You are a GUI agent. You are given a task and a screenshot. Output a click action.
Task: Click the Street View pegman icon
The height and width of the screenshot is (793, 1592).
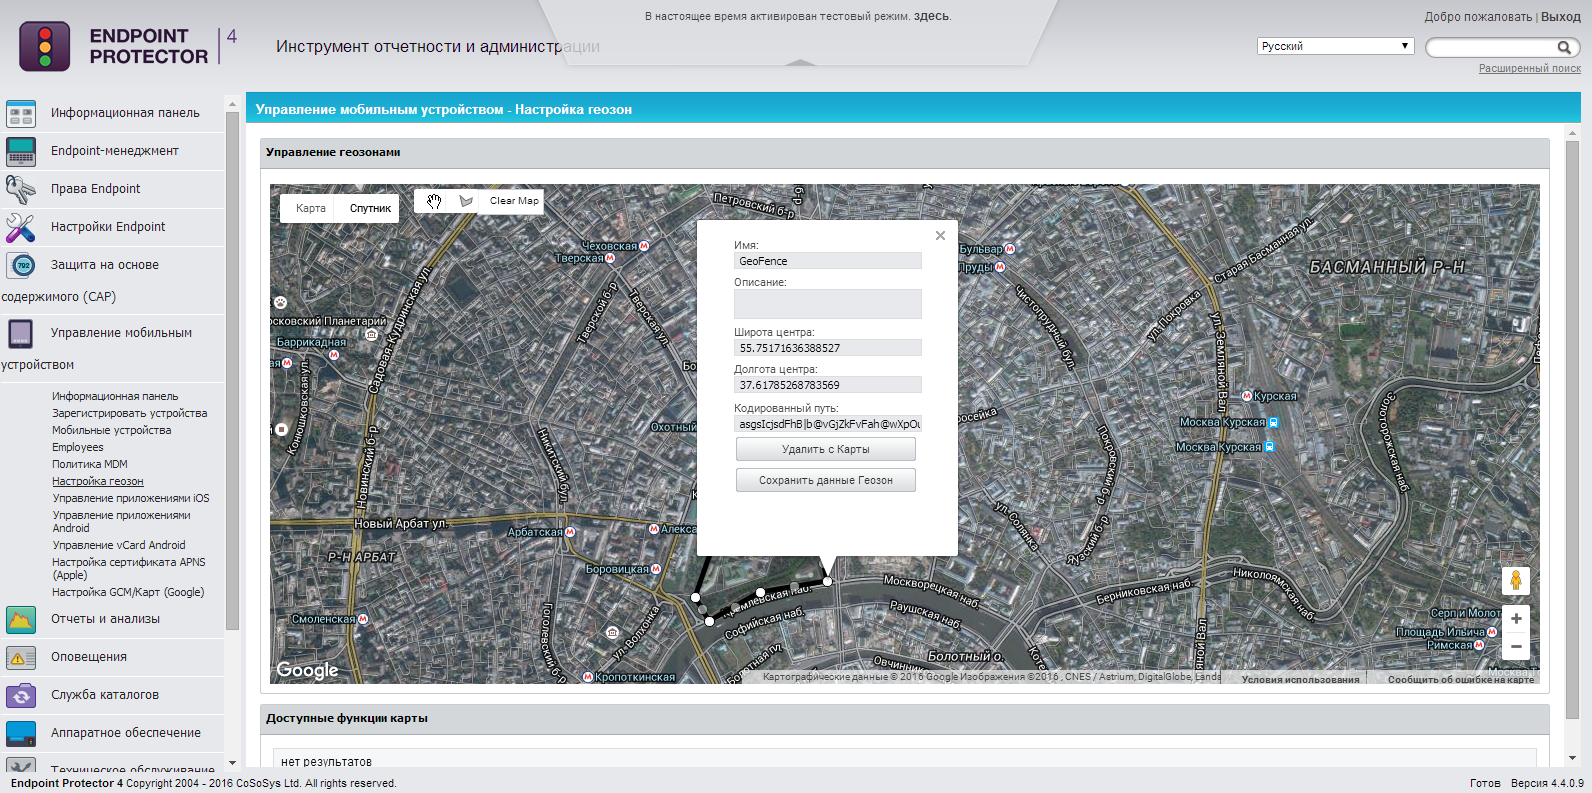pos(1516,580)
